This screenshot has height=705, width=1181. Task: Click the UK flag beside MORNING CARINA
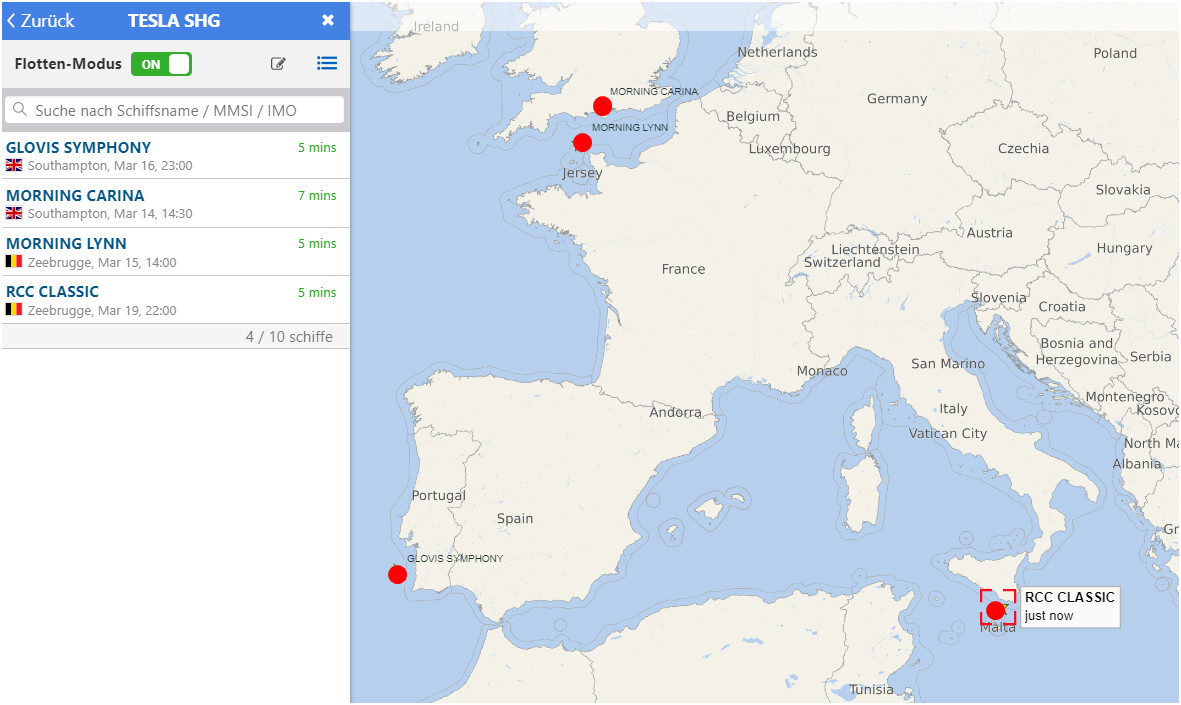pyautogui.click(x=14, y=213)
